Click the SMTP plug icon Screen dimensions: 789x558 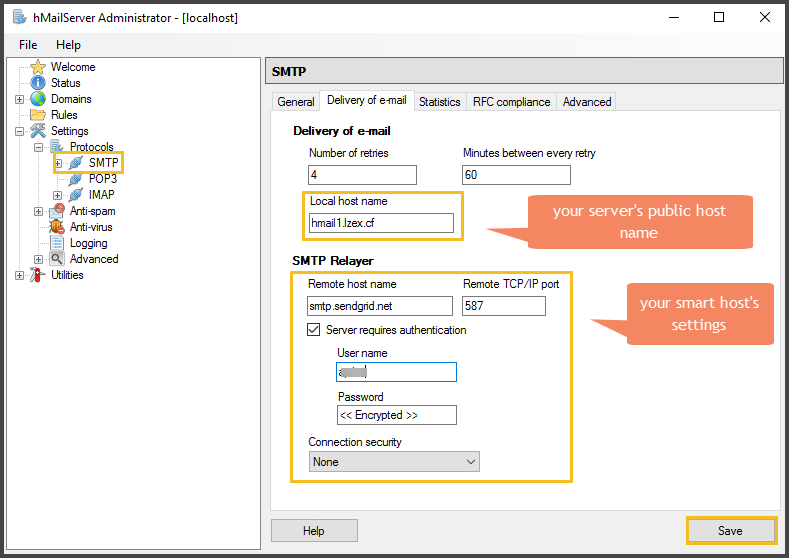point(76,163)
